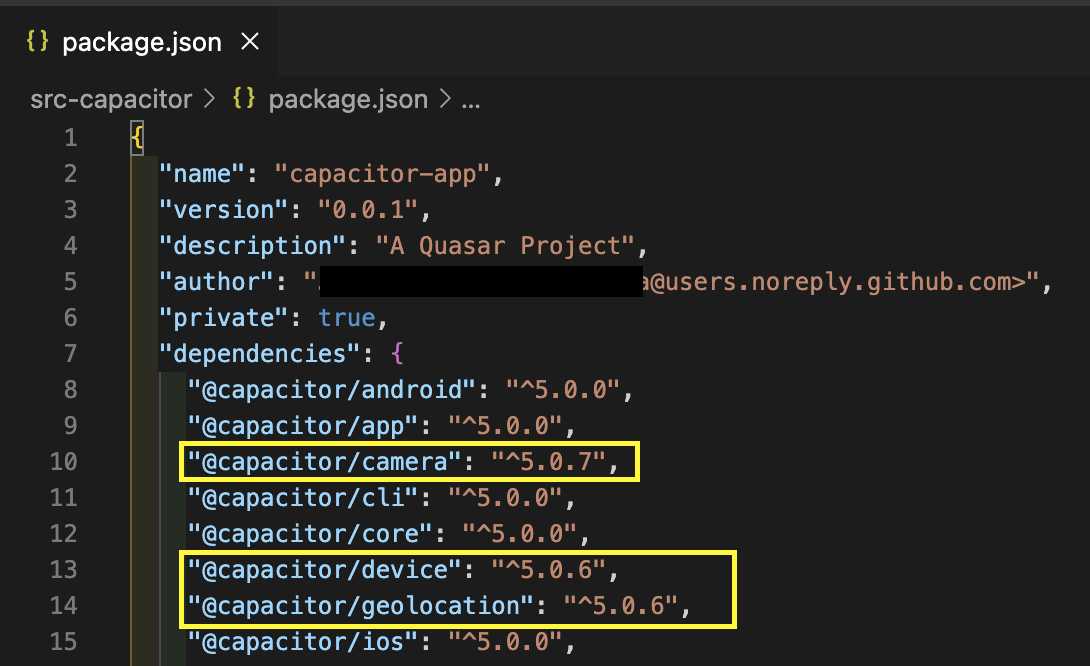Image resolution: width=1090 pixels, height=666 pixels.
Task: Click the JSON braces icon in the breadcrumb
Action: (244, 98)
